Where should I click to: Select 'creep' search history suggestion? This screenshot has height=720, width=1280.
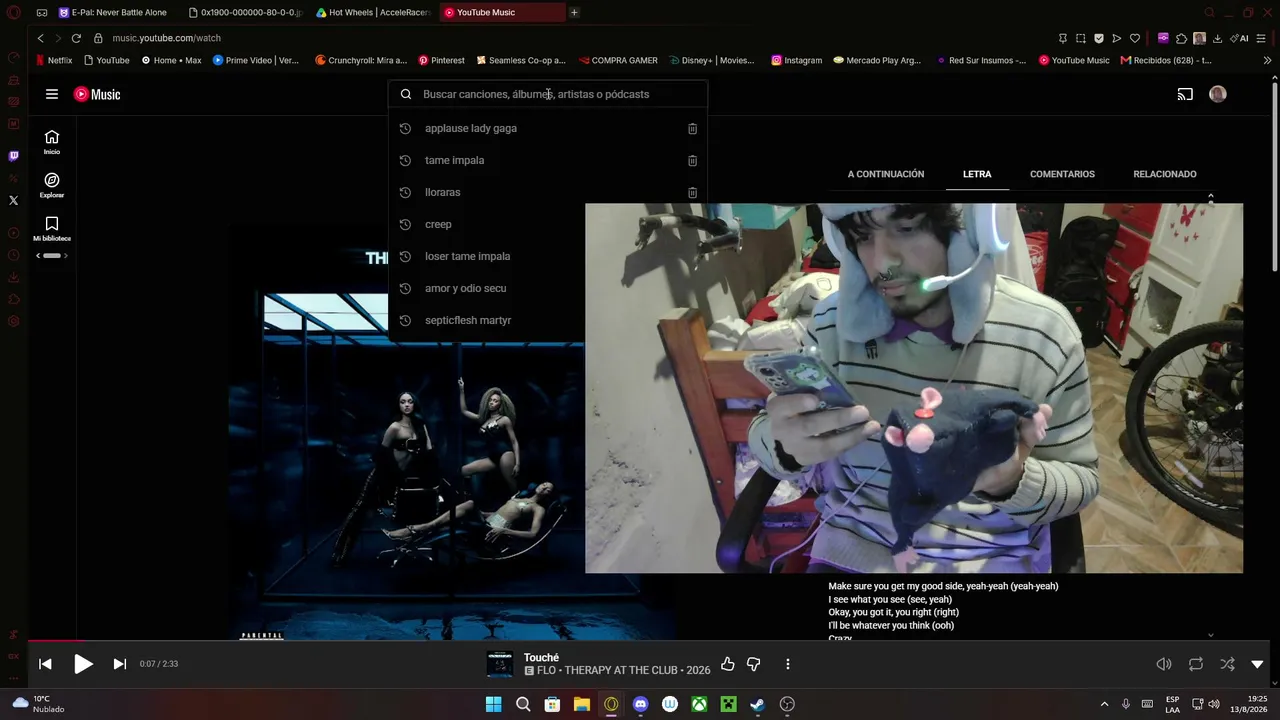(548, 224)
